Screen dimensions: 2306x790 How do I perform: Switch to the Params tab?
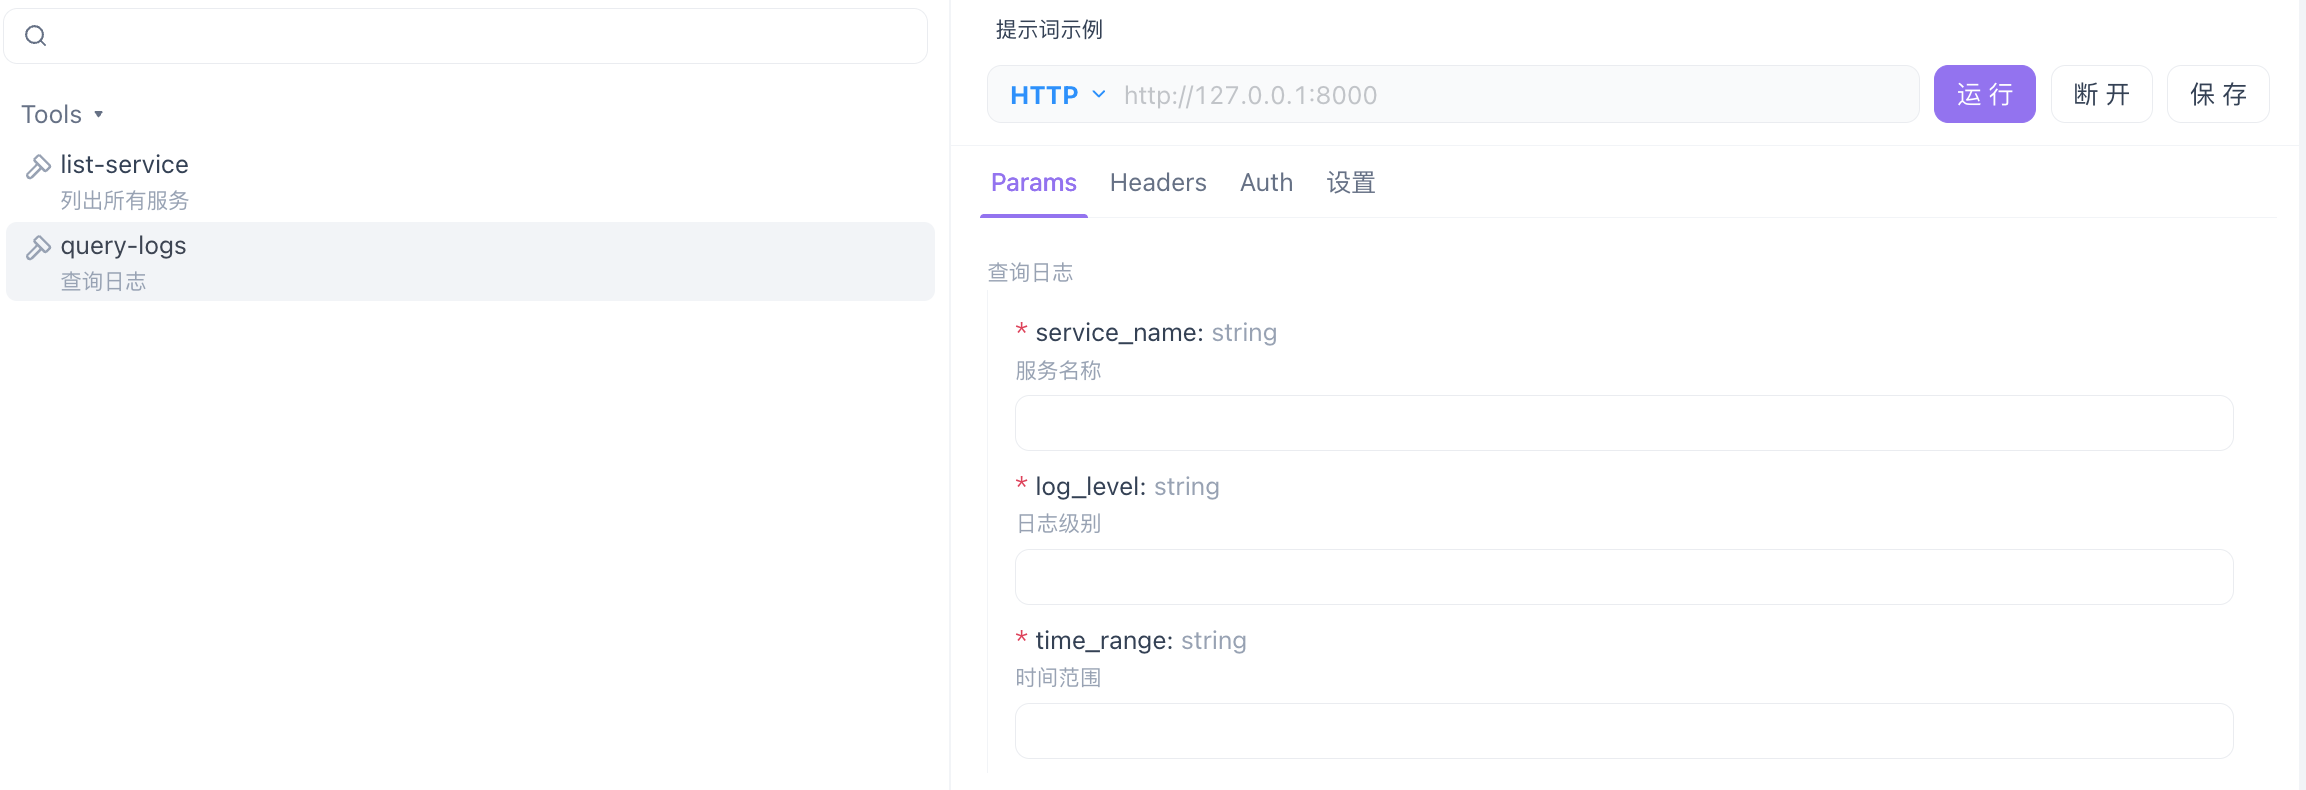coord(1033,183)
